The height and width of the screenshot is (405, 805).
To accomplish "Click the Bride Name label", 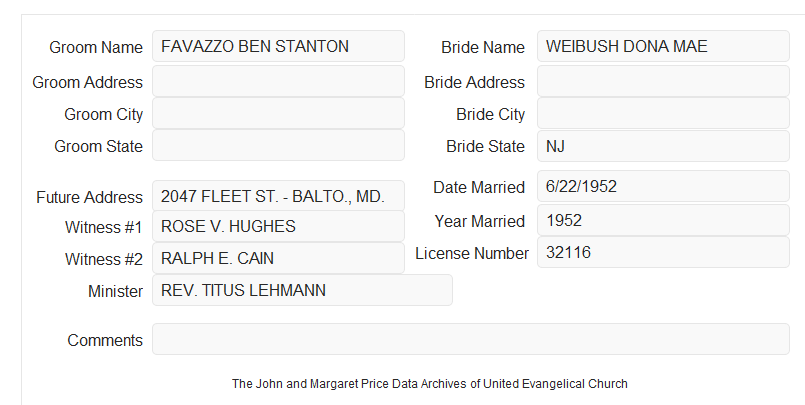I will pos(483,47).
